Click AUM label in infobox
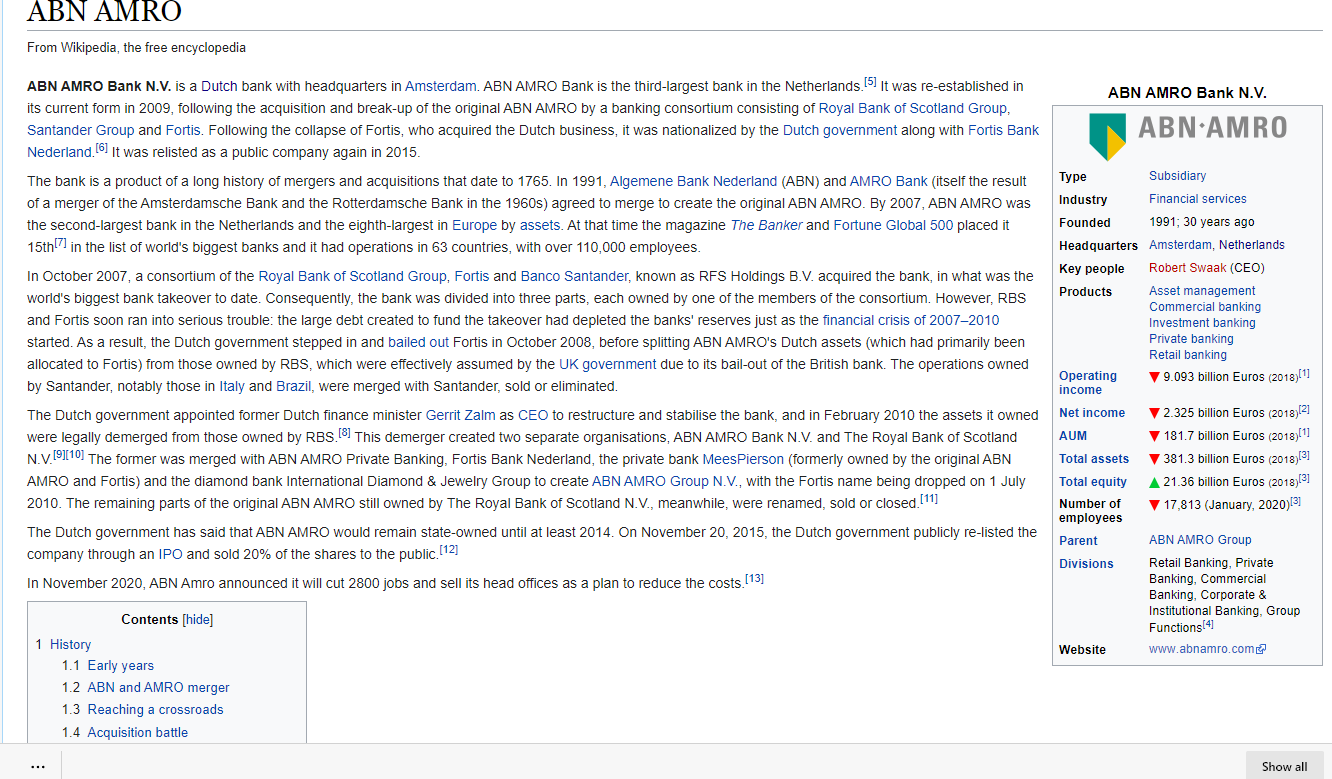The height and width of the screenshot is (779, 1332). coord(1073,436)
